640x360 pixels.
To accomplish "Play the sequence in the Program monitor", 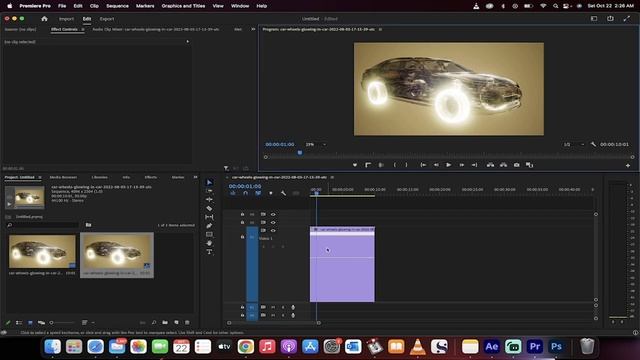I will 449,165.
